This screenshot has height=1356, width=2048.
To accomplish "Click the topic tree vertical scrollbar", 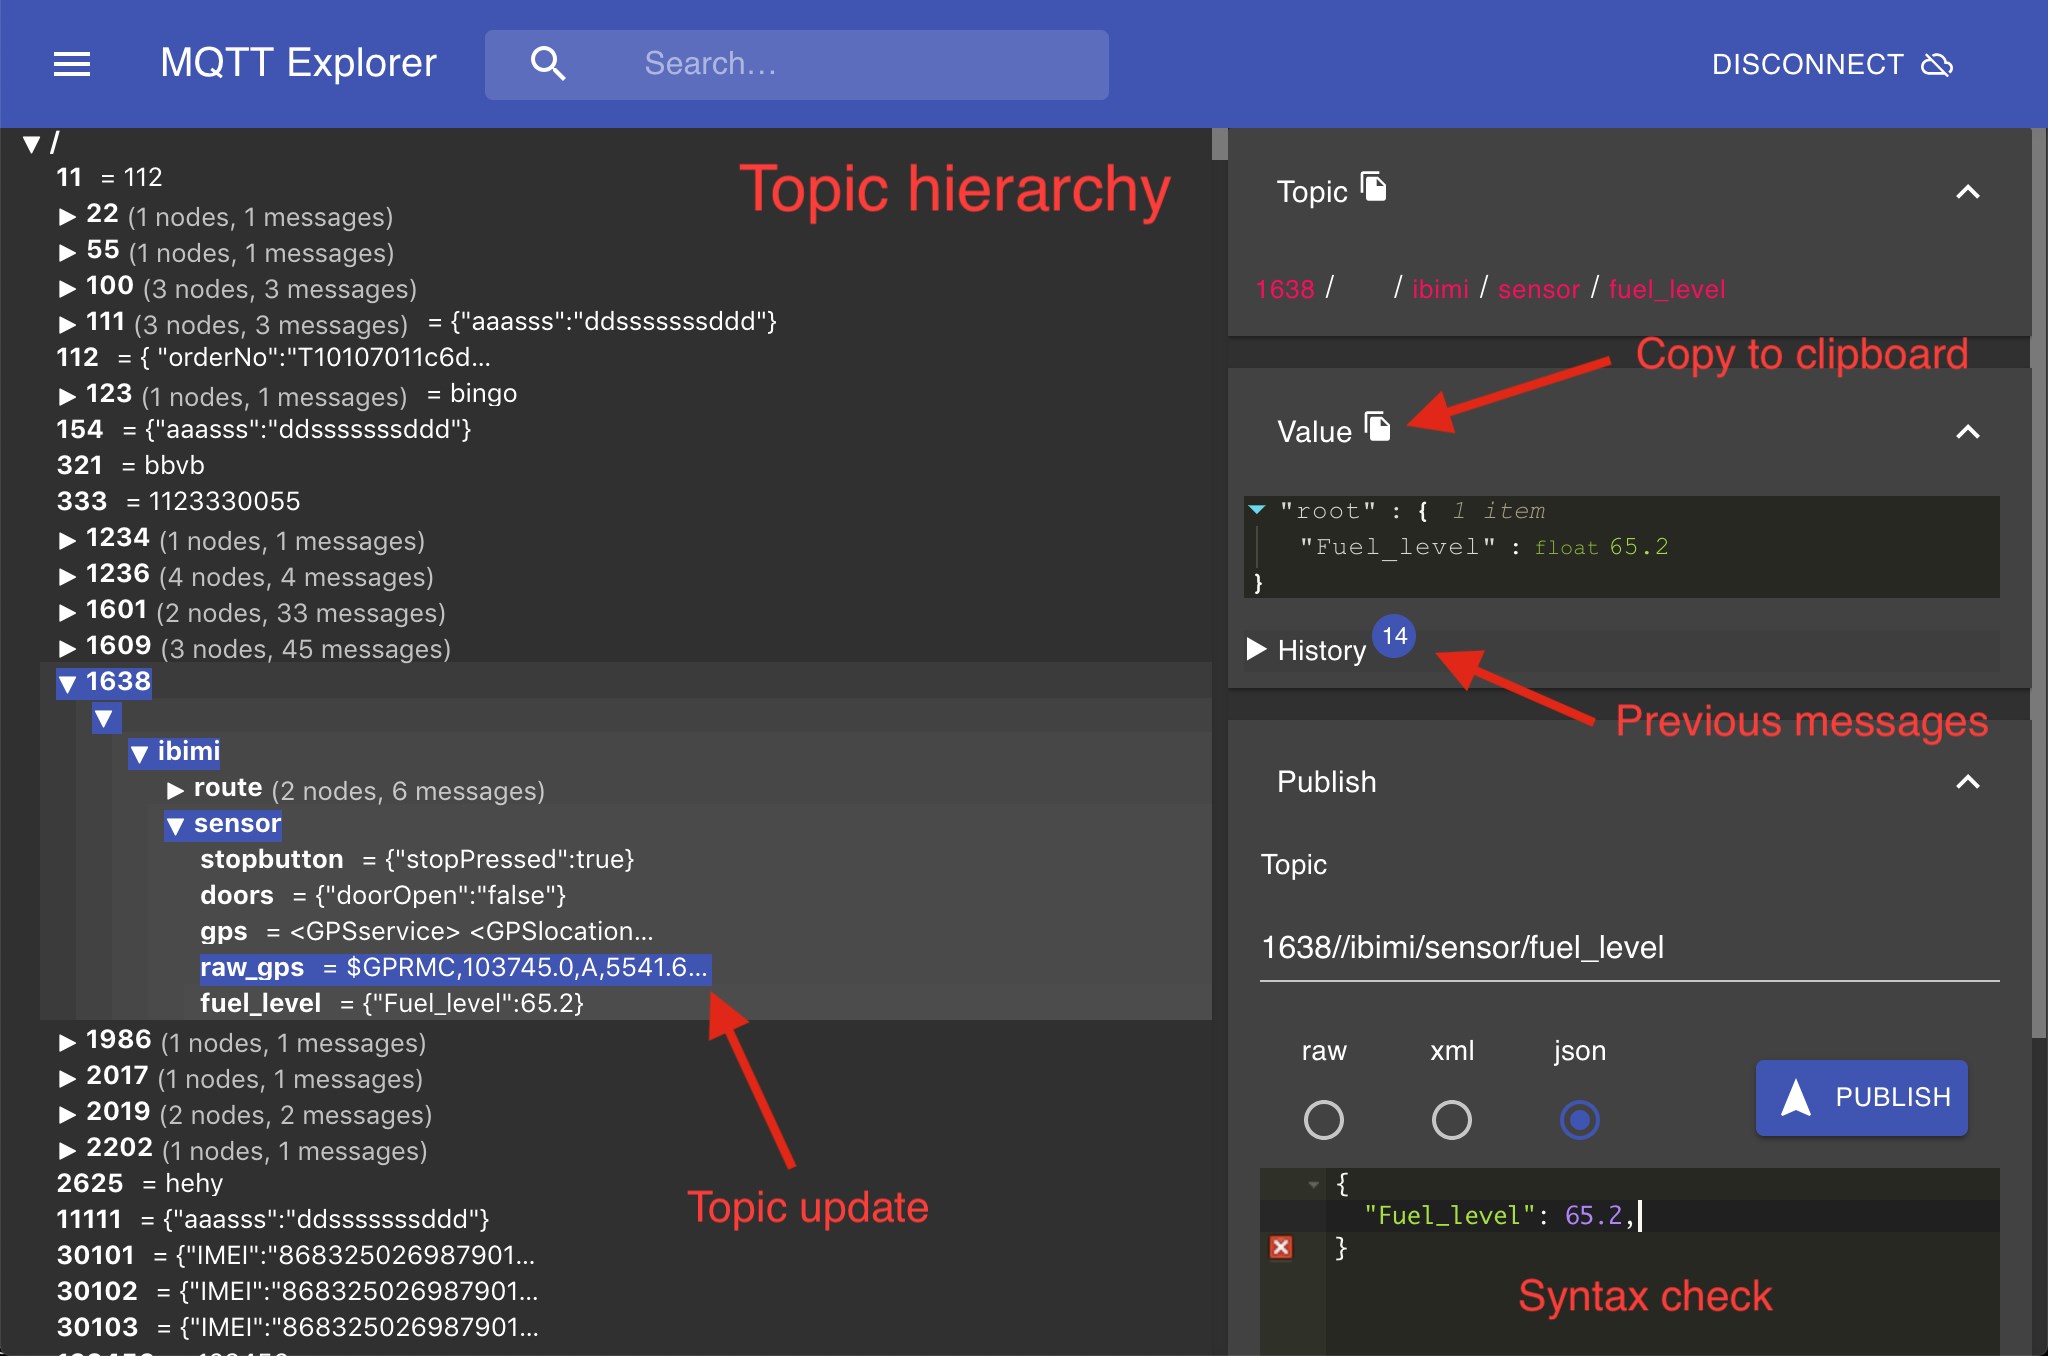I will click(1219, 144).
